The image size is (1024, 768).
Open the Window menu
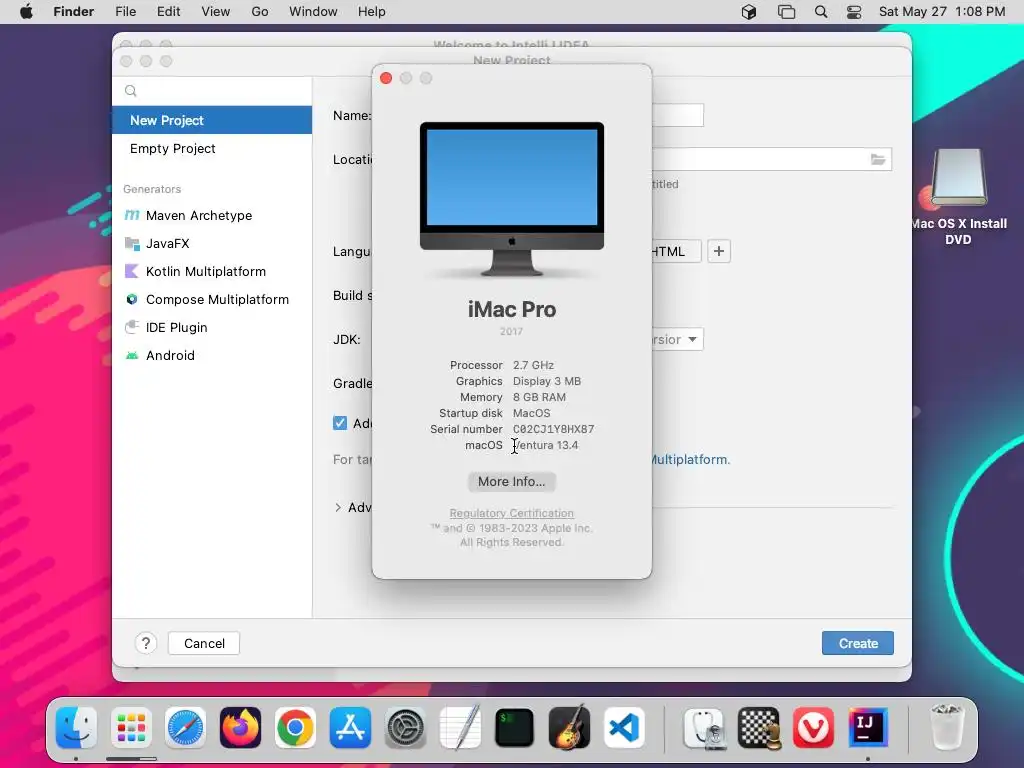313,12
